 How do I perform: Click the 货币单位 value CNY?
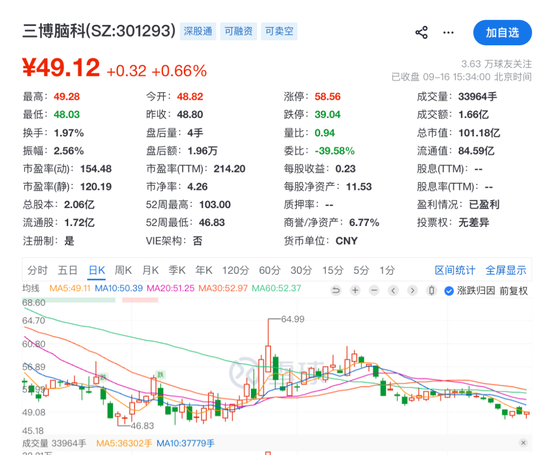347,241
